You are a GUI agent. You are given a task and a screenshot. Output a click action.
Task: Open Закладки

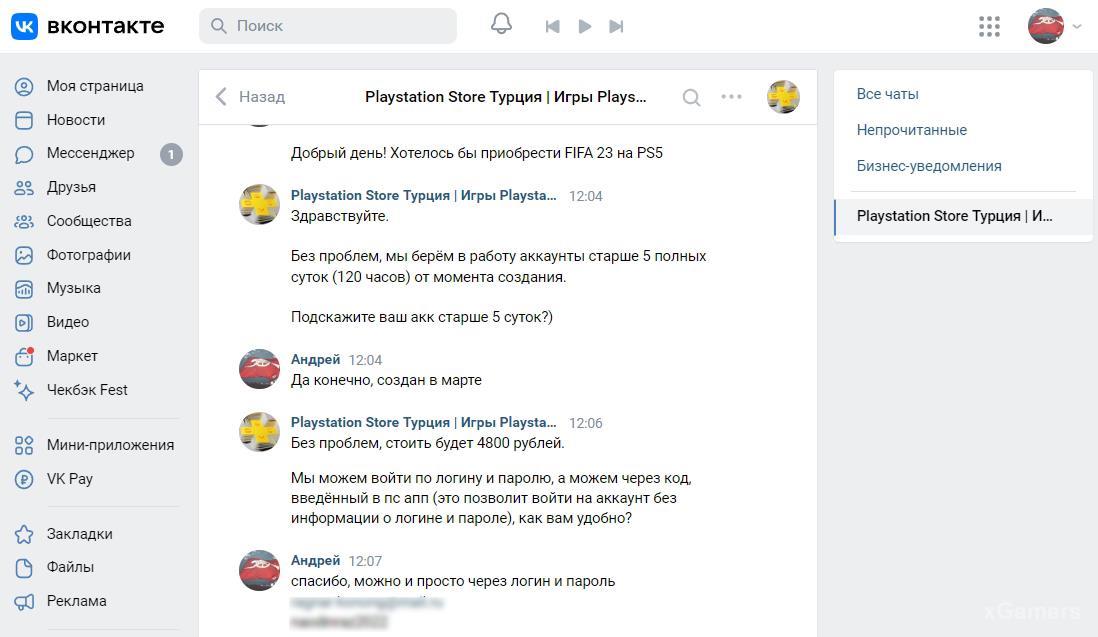tap(80, 533)
